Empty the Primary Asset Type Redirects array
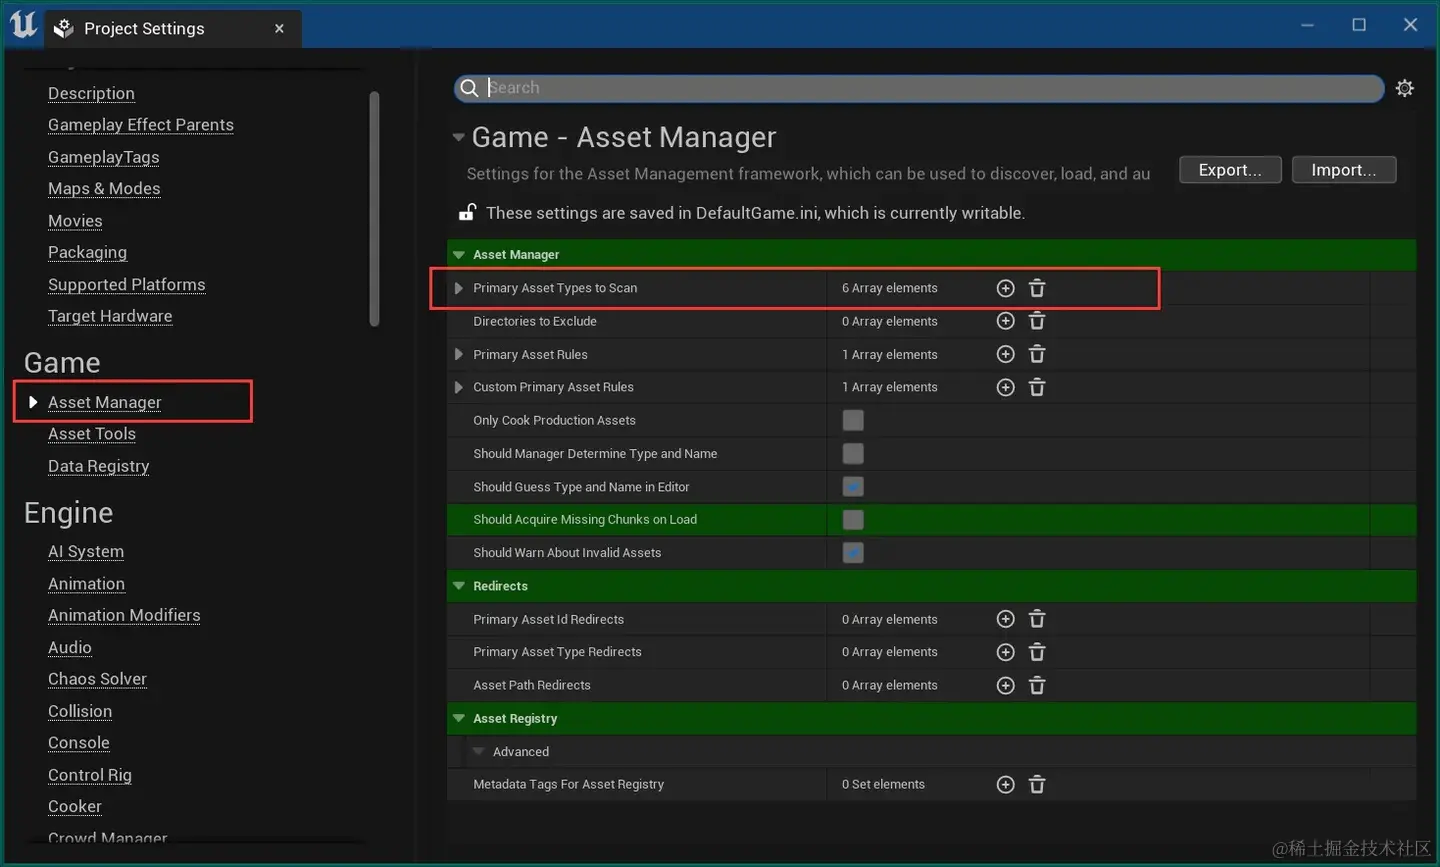Screen dimensions: 1440x867 1037,652
